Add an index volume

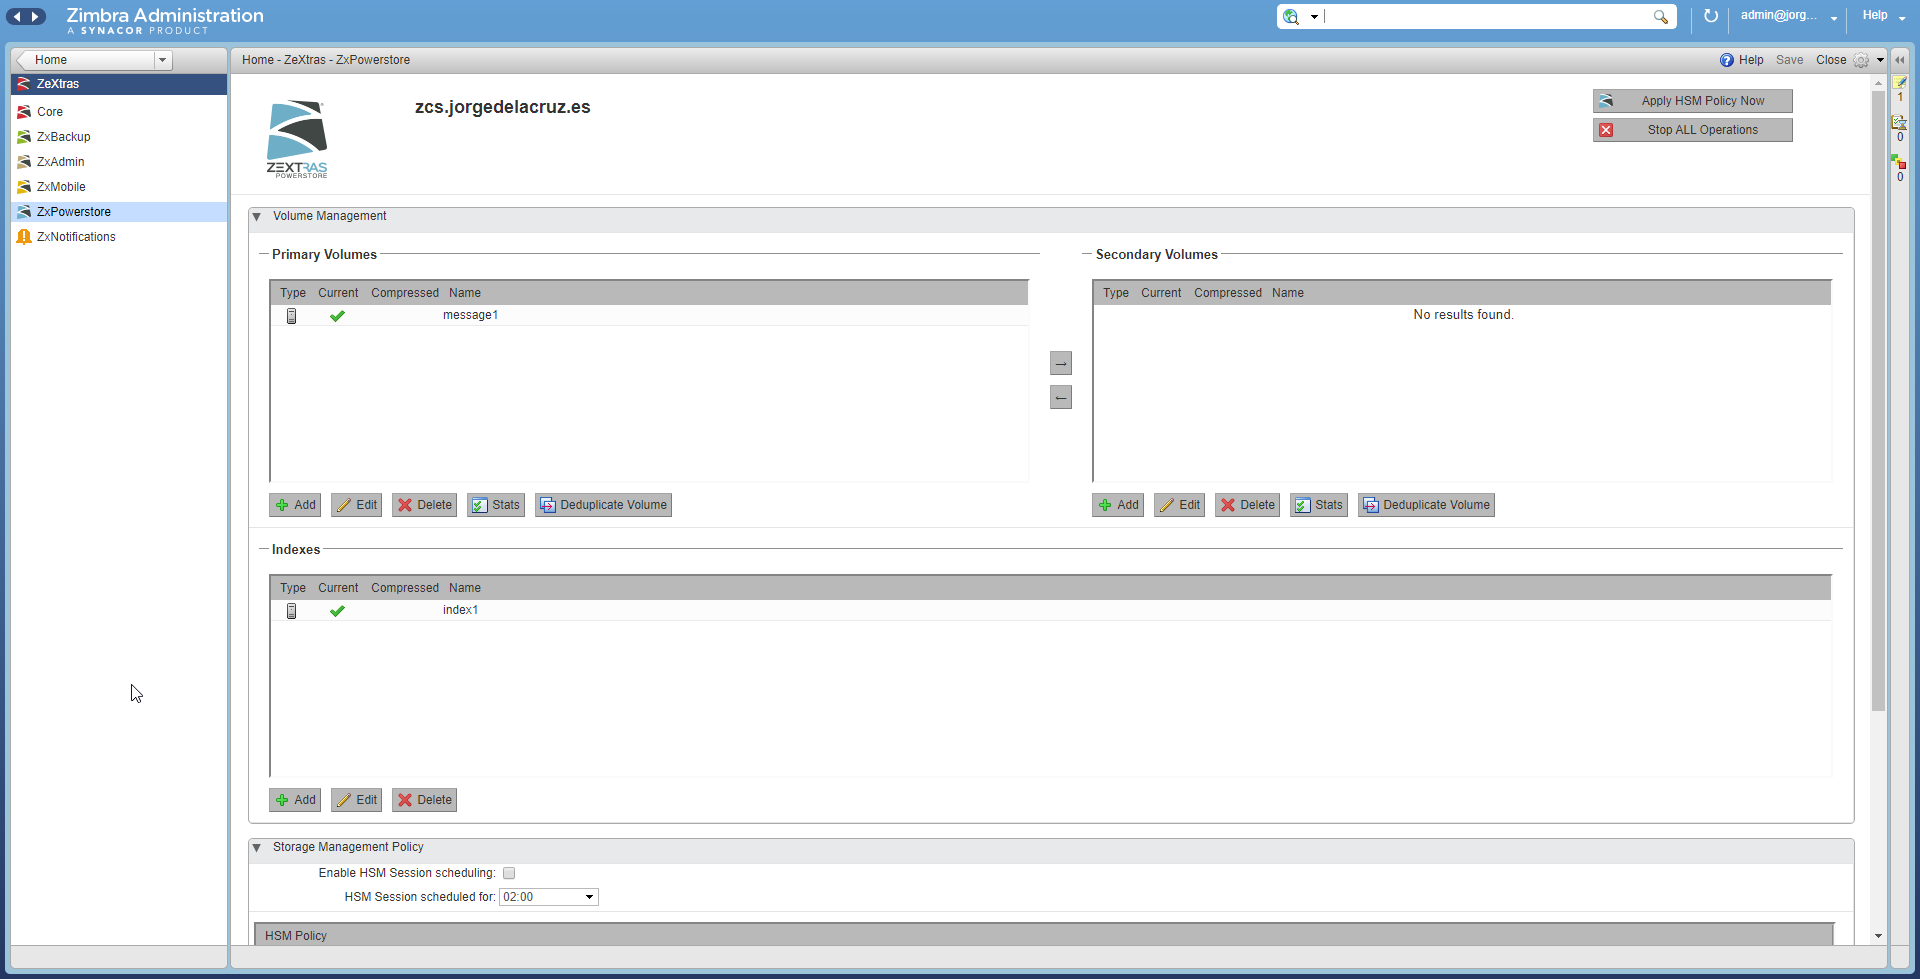[295, 800]
